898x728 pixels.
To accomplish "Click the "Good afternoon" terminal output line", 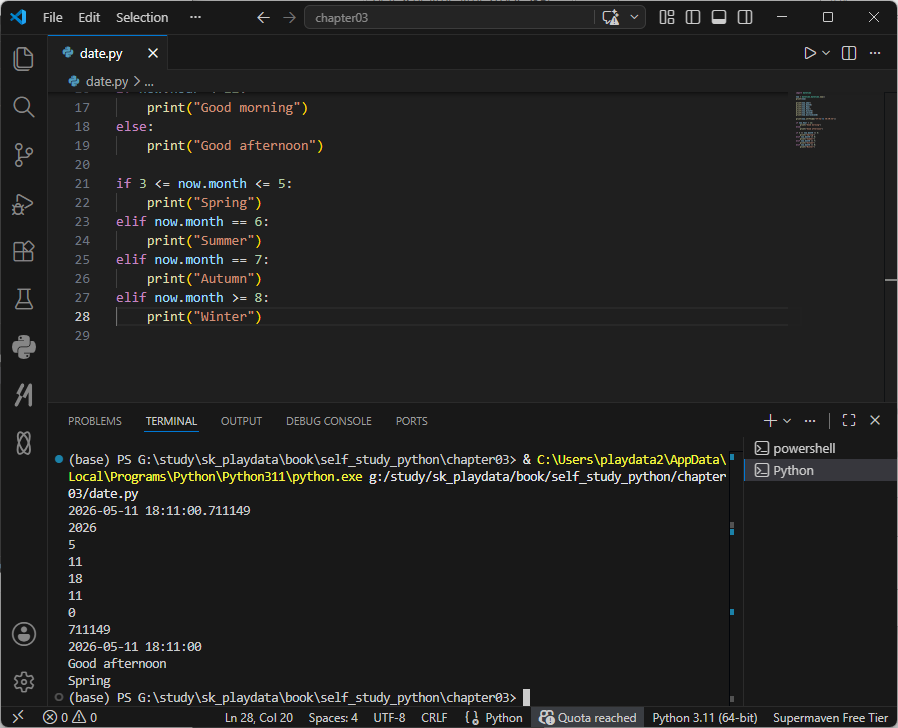I will click(117, 663).
